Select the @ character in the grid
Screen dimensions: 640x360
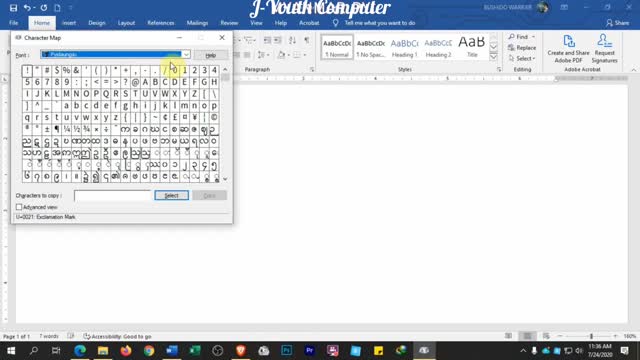pyautogui.click(x=135, y=82)
